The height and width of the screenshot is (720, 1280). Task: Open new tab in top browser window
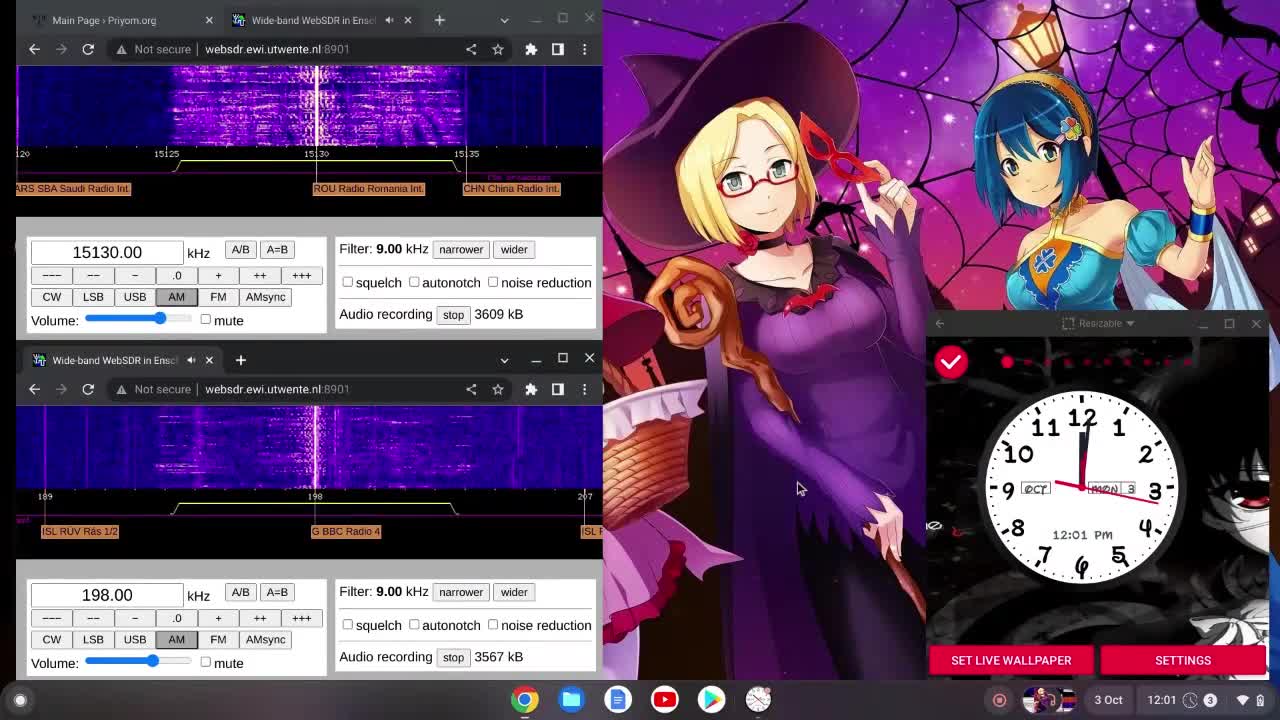click(x=439, y=20)
